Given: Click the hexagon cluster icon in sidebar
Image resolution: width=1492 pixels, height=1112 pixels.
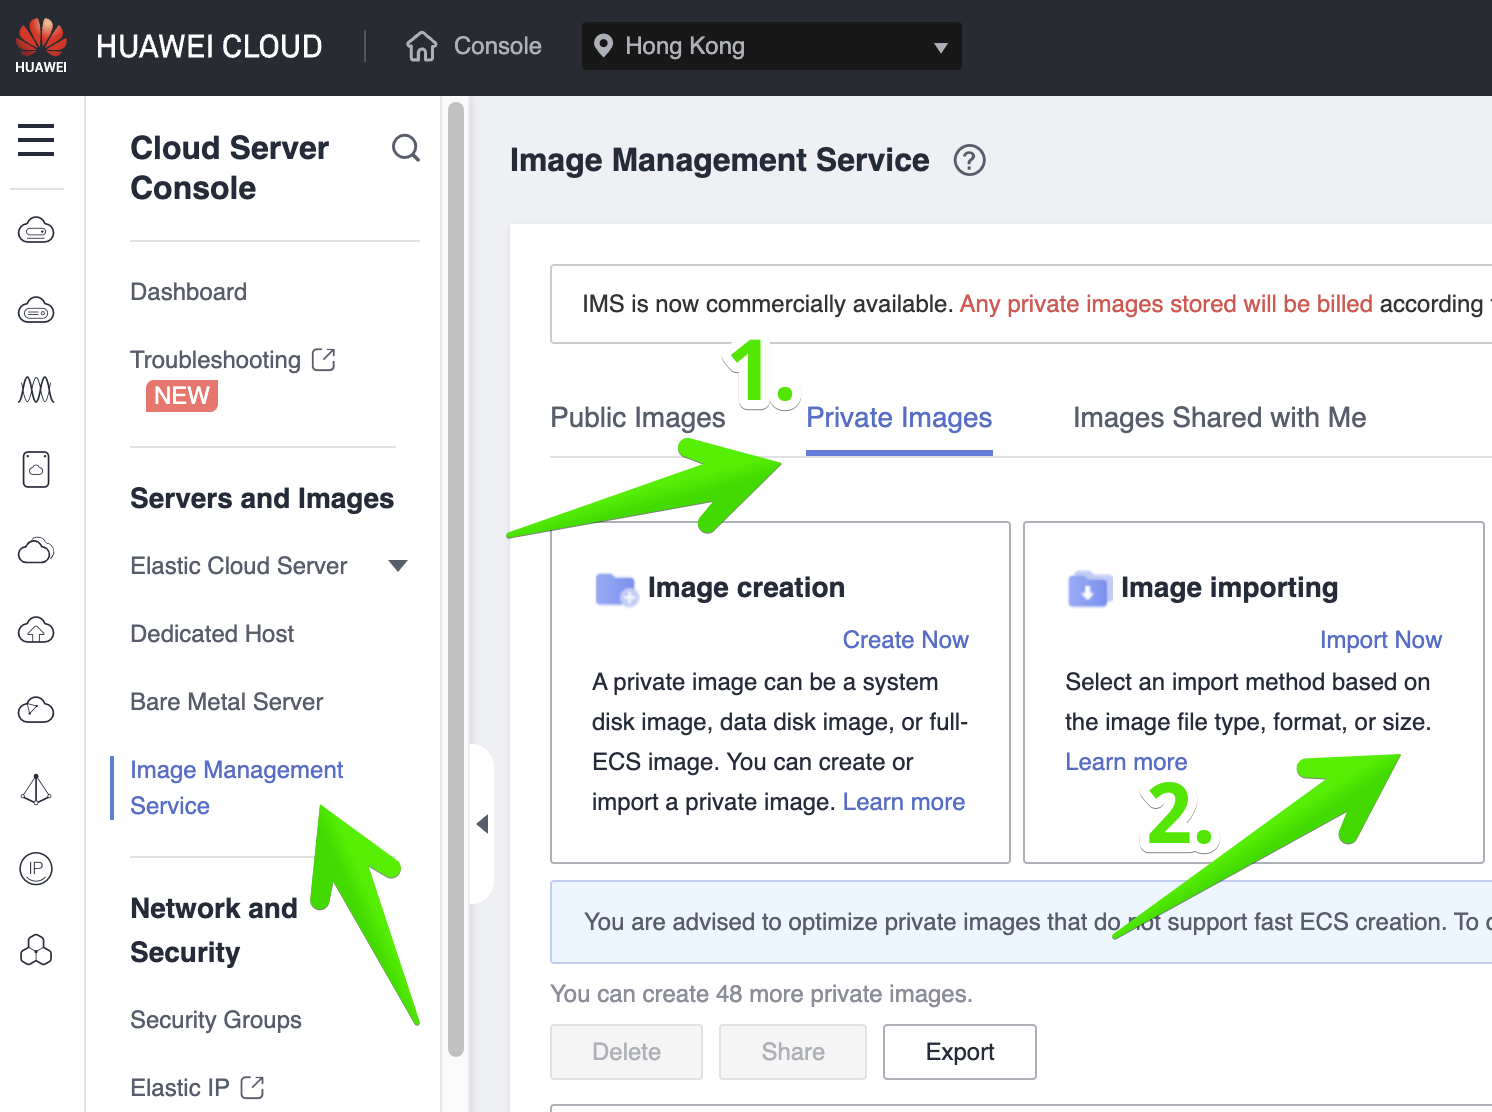Looking at the screenshot, I should [x=36, y=949].
